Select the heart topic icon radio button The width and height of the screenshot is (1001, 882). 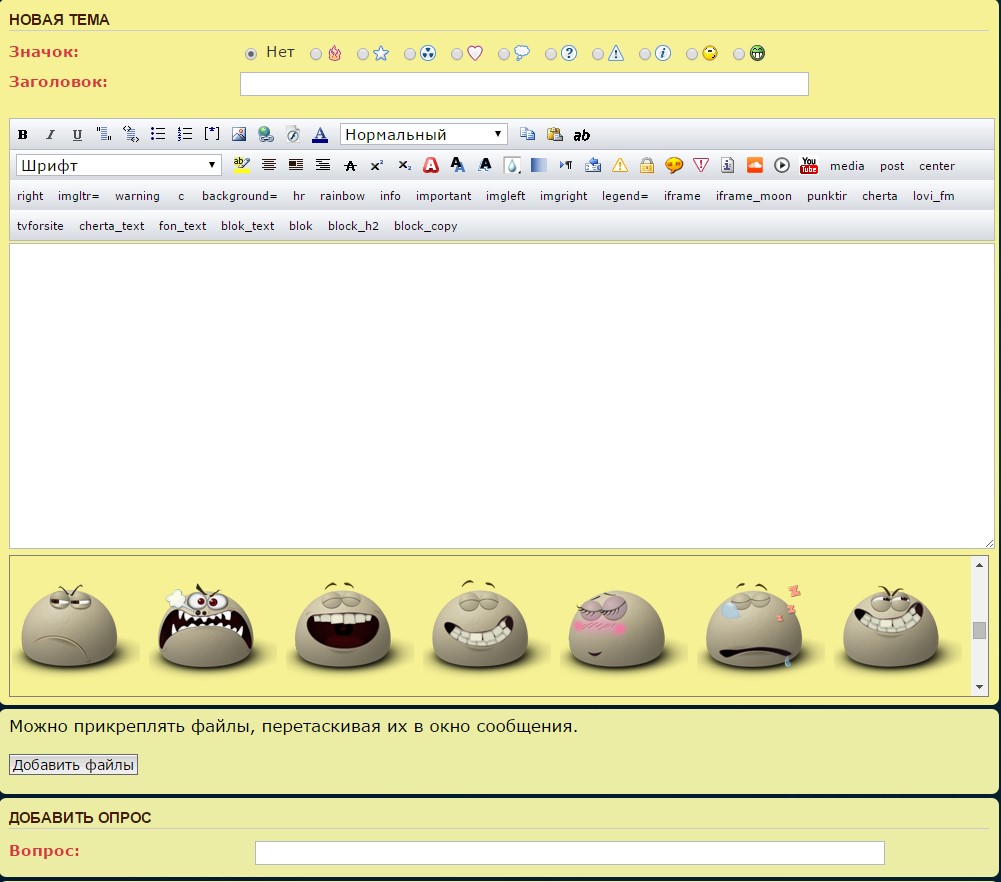457,54
